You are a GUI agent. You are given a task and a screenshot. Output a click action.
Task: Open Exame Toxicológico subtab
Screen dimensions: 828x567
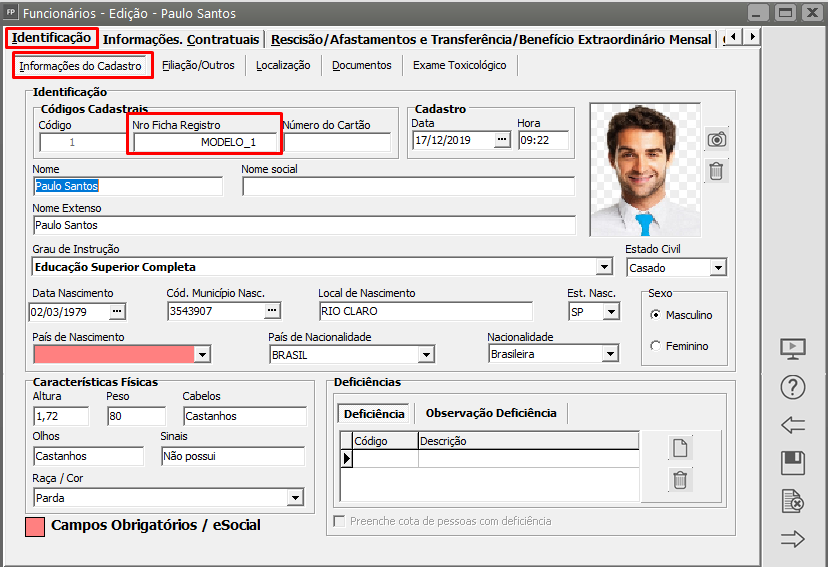(460, 65)
